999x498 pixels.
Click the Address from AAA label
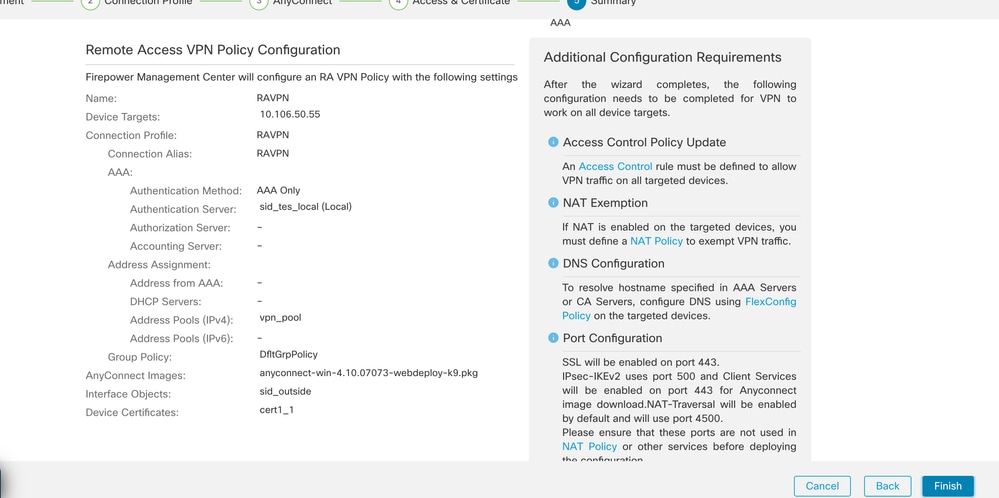click(176, 283)
